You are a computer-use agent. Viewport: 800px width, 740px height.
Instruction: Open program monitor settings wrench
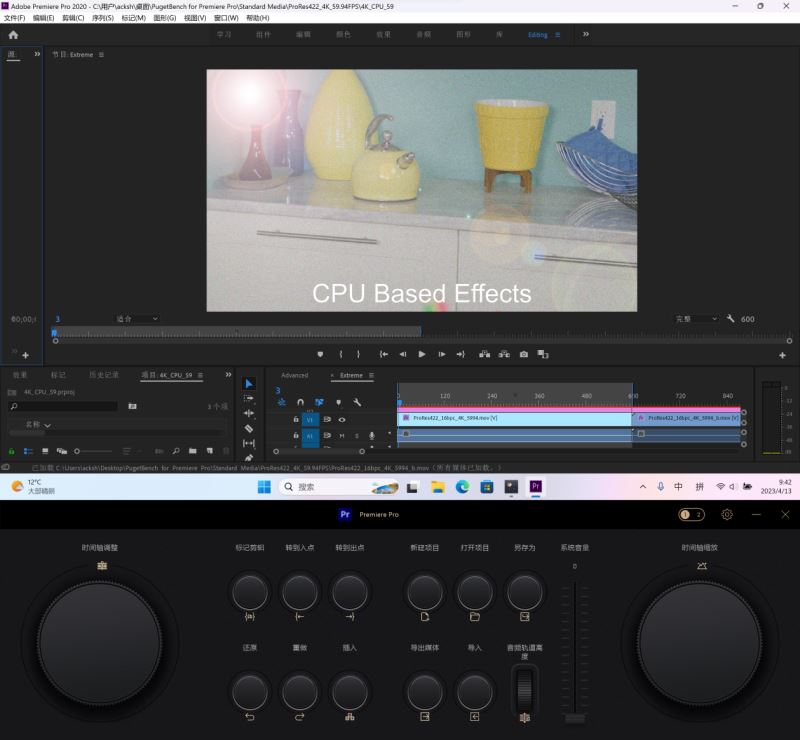coord(731,318)
